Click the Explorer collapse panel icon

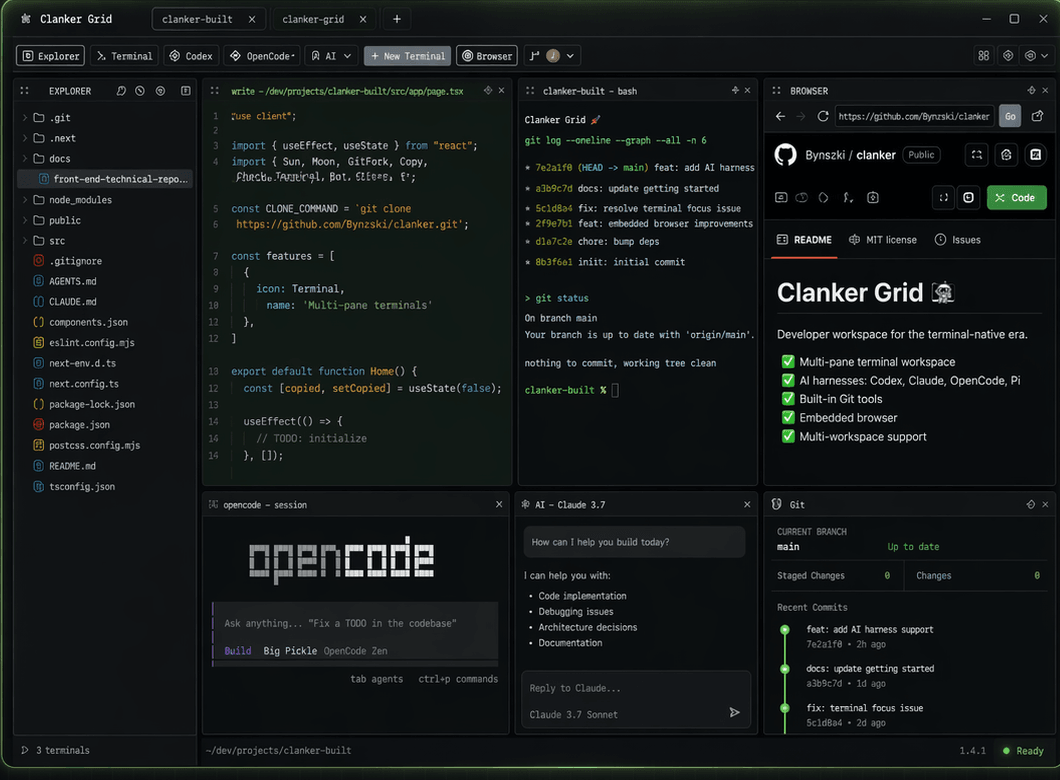(185, 91)
